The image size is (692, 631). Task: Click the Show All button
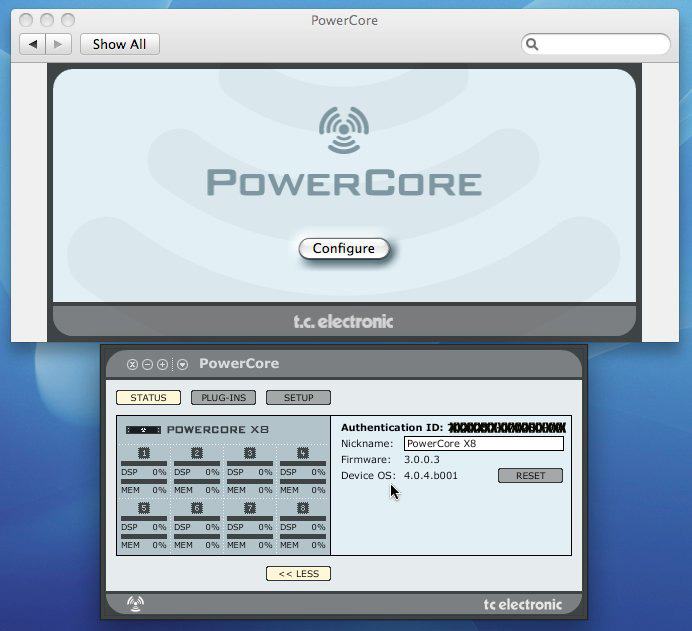pos(120,44)
